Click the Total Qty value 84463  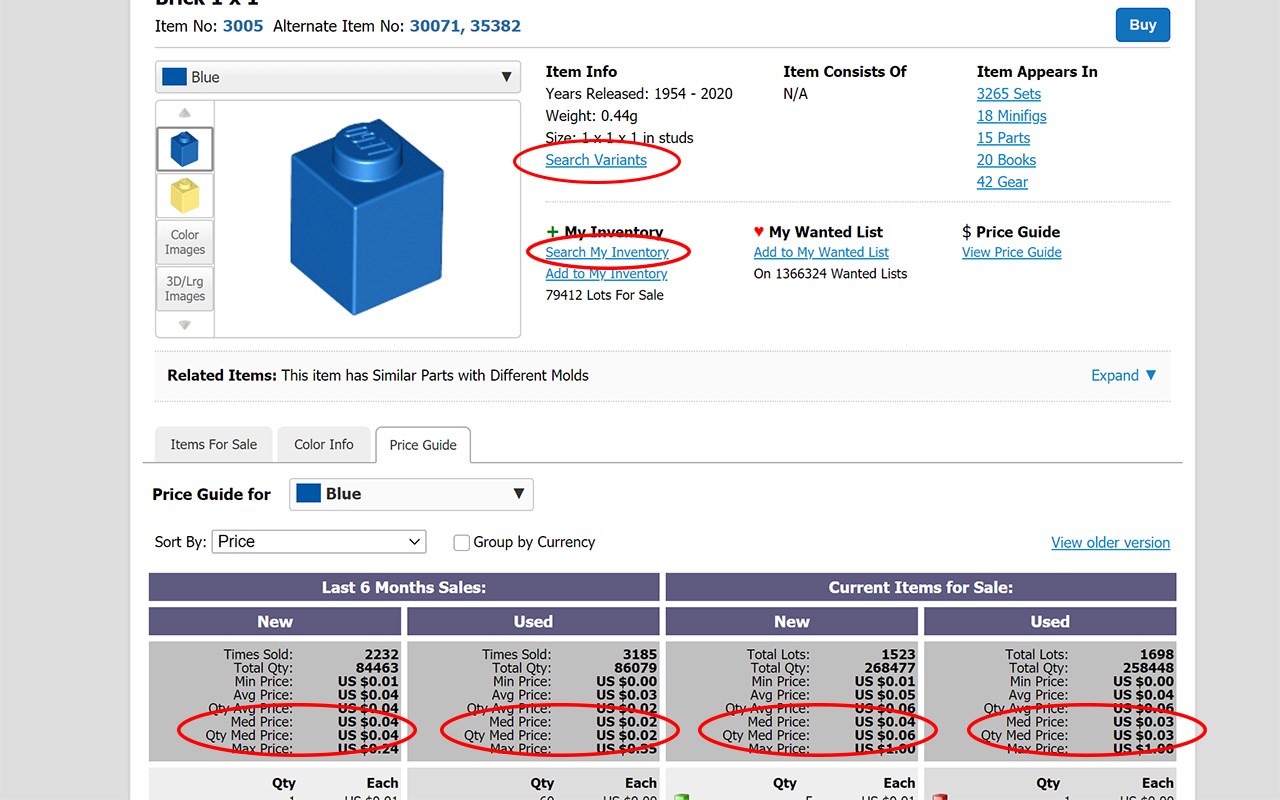(x=378, y=668)
